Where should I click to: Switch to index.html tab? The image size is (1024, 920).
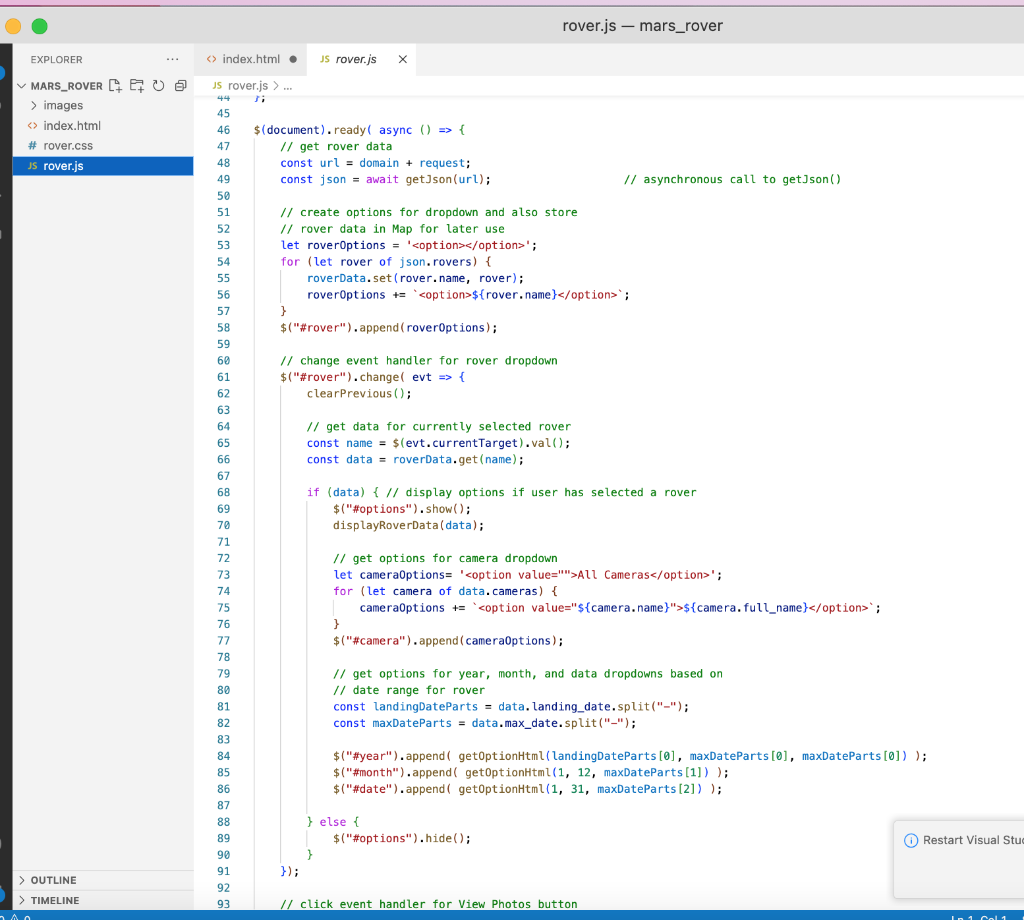pyautogui.click(x=251, y=59)
